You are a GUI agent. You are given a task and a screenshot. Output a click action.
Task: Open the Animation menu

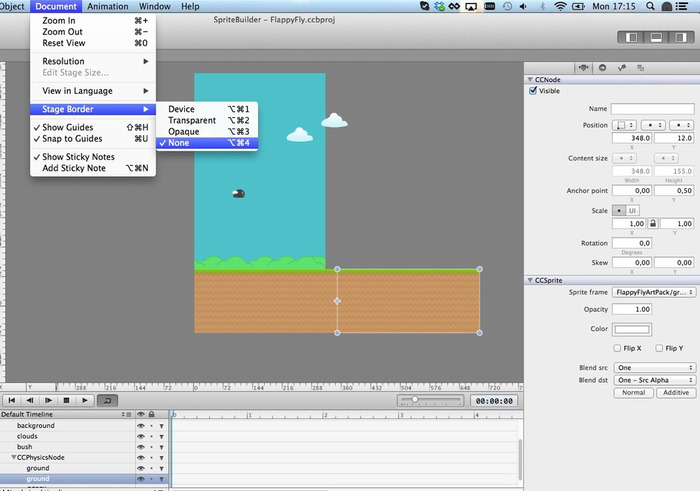click(108, 6)
